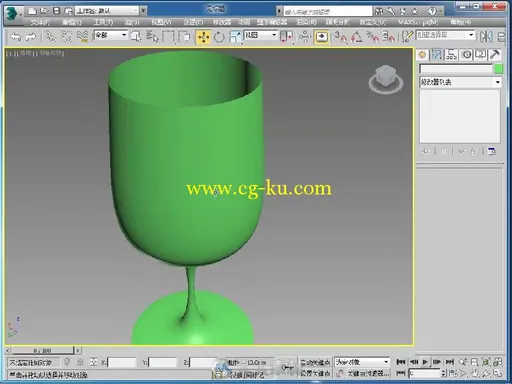Switch to the Display command panel tab
The width and height of the screenshot is (512, 384).
click(480, 55)
